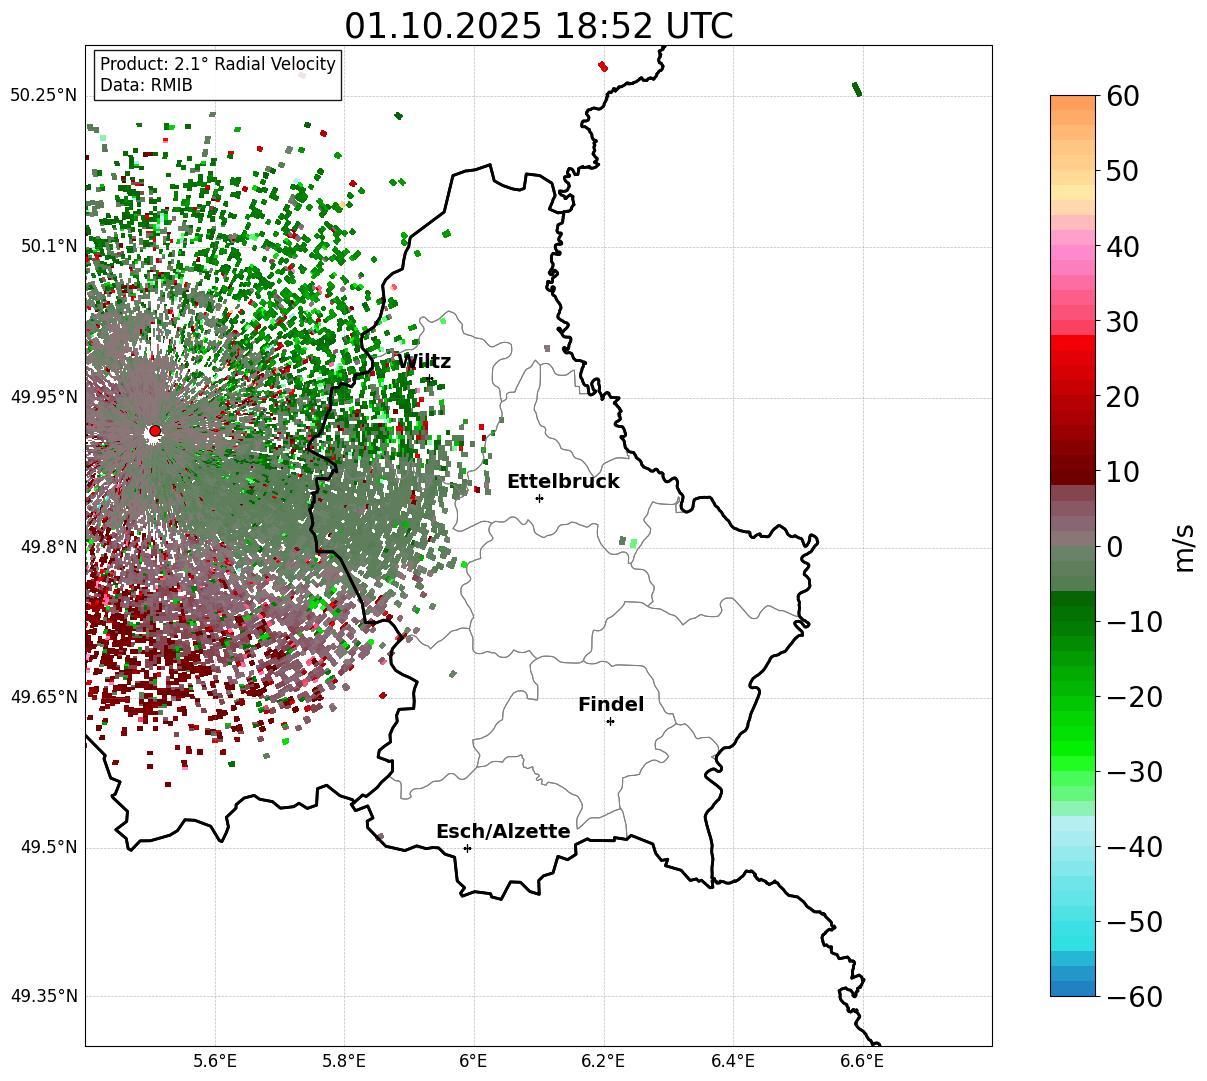Click the 49.5°N latitude tick label

tap(49, 847)
